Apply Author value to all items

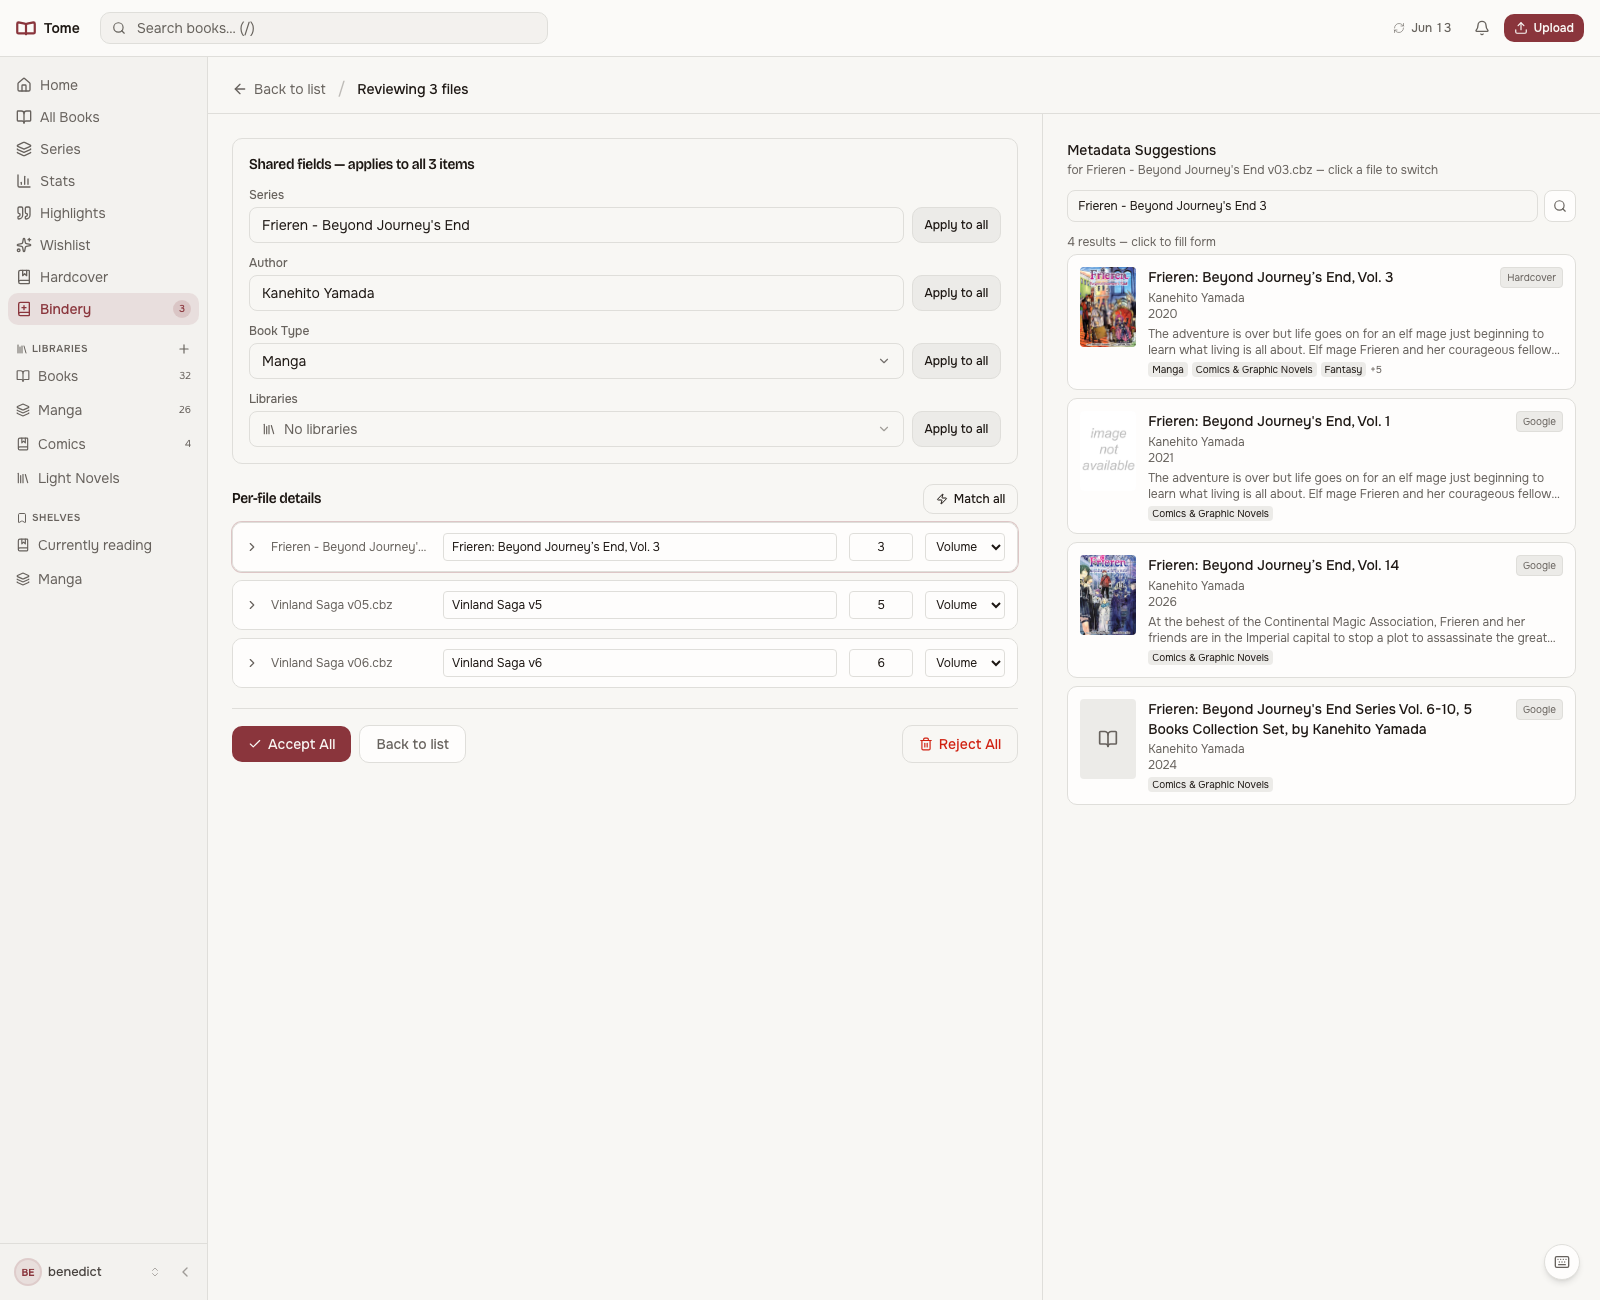point(956,293)
